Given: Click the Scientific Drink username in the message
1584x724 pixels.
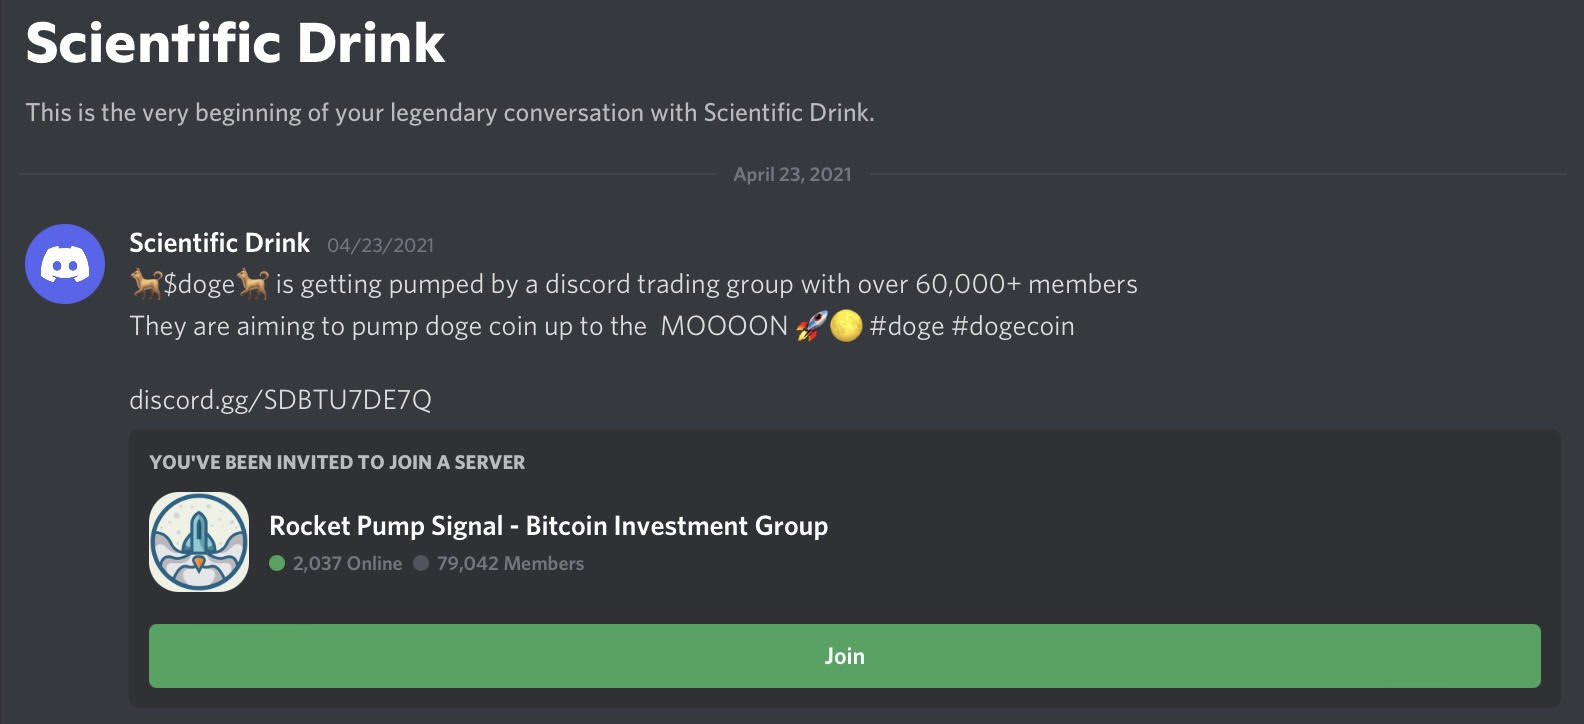Looking at the screenshot, I should [x=219, y=243].
